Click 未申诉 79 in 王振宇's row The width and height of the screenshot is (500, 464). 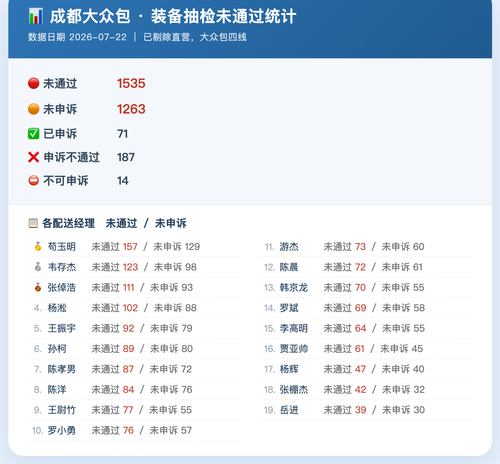coord(171,328)
